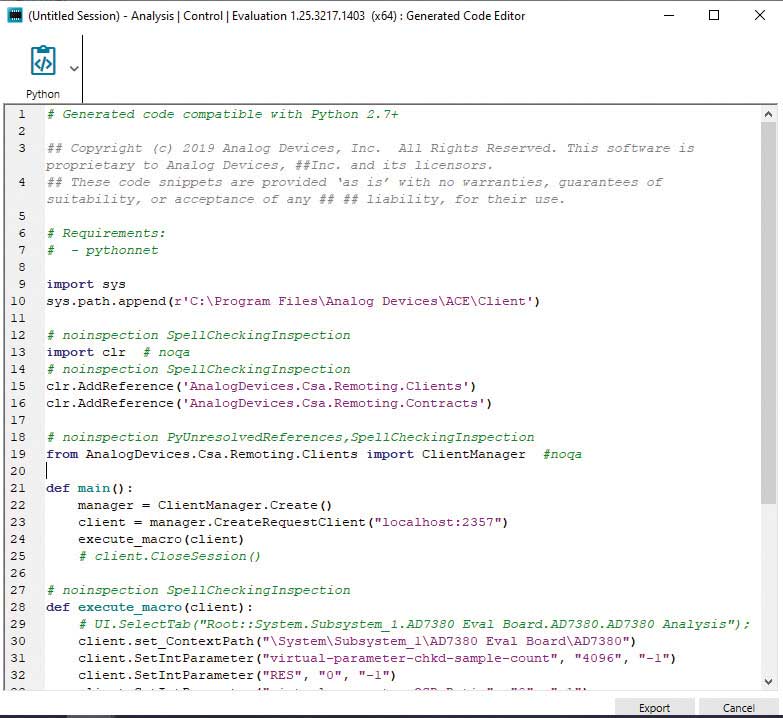Viewport: 783px width, 718px height.
Task: Click the application icon in title bar
Action: [x=15, y=15]
